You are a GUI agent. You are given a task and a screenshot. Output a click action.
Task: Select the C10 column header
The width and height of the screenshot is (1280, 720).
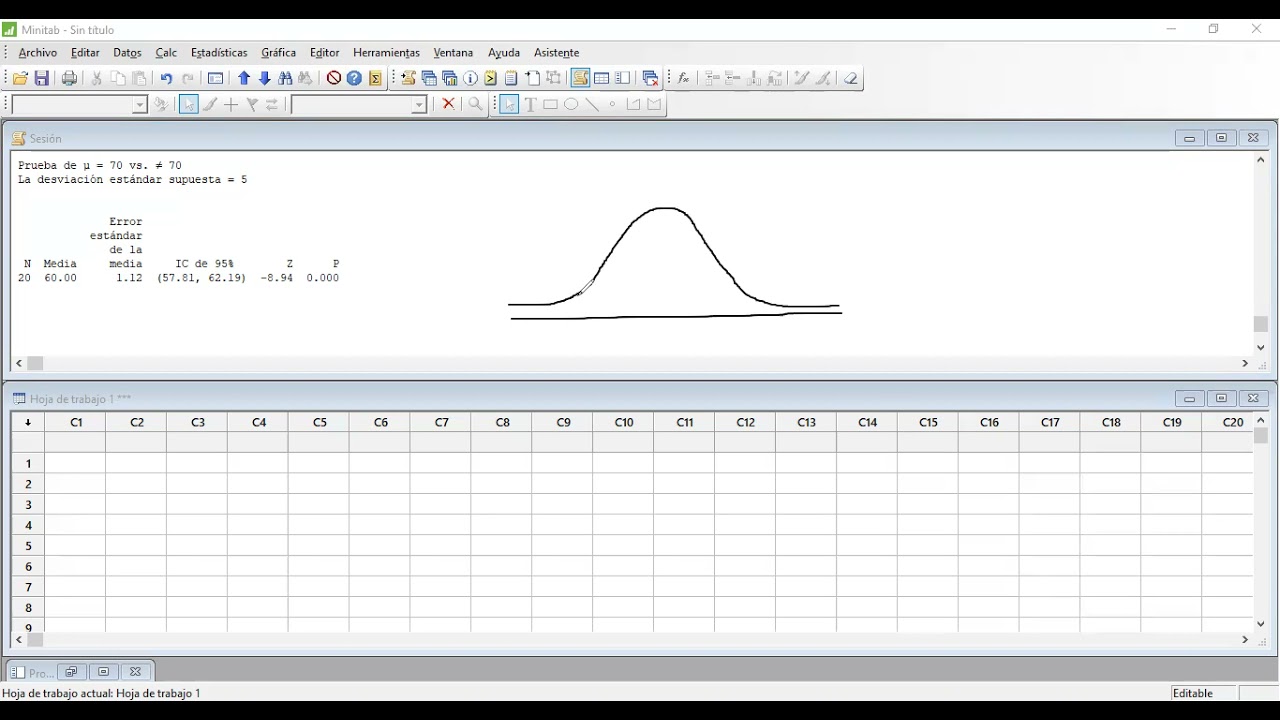(x=624, y=423)
